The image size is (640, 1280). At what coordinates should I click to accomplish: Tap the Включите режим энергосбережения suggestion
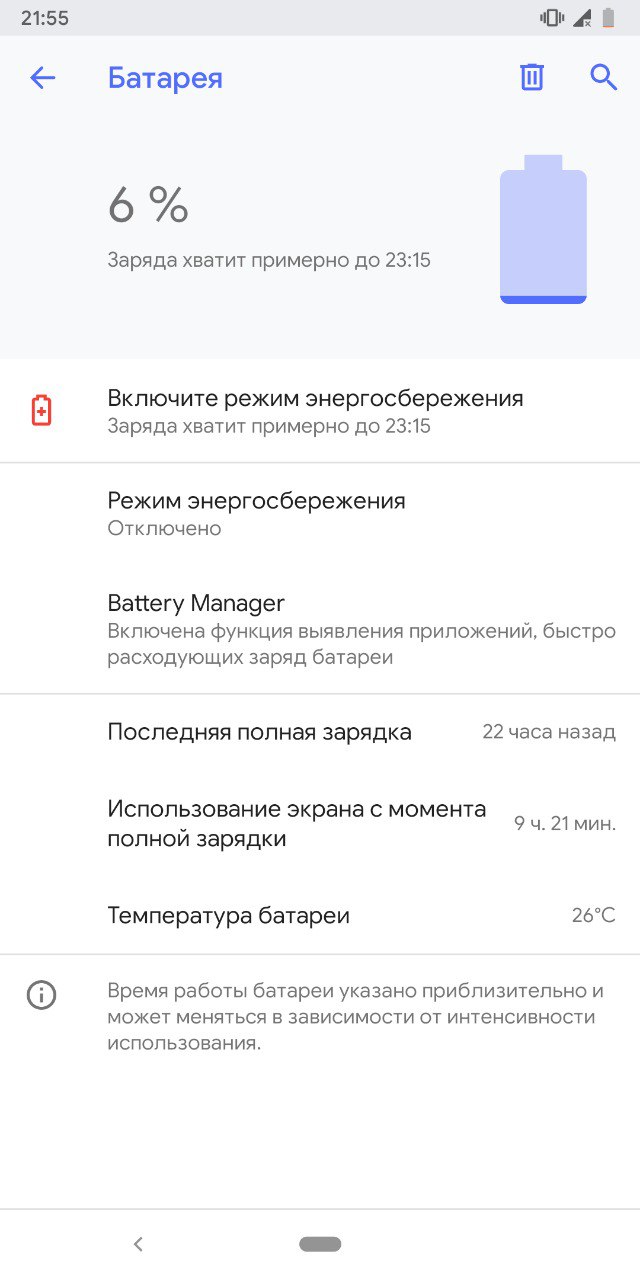tap(320, 411)
